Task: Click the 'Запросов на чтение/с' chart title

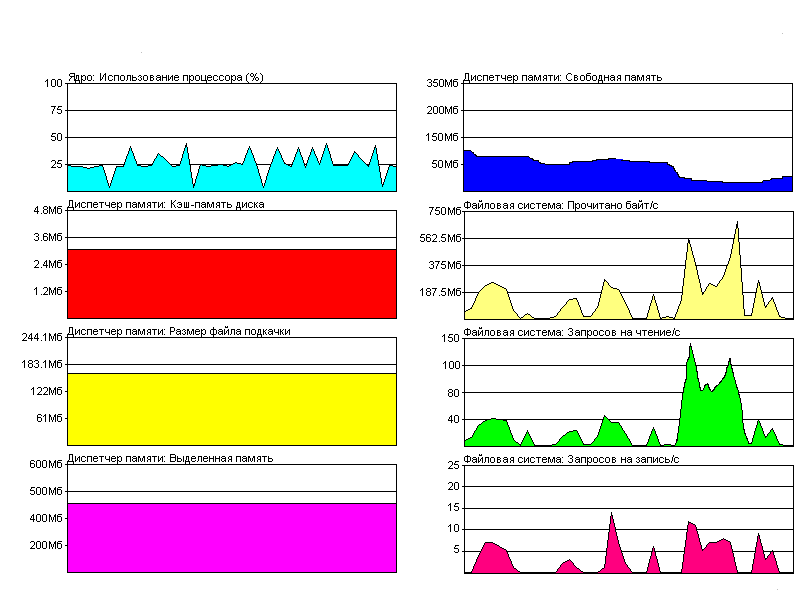Action: click(x=572, y=331)
